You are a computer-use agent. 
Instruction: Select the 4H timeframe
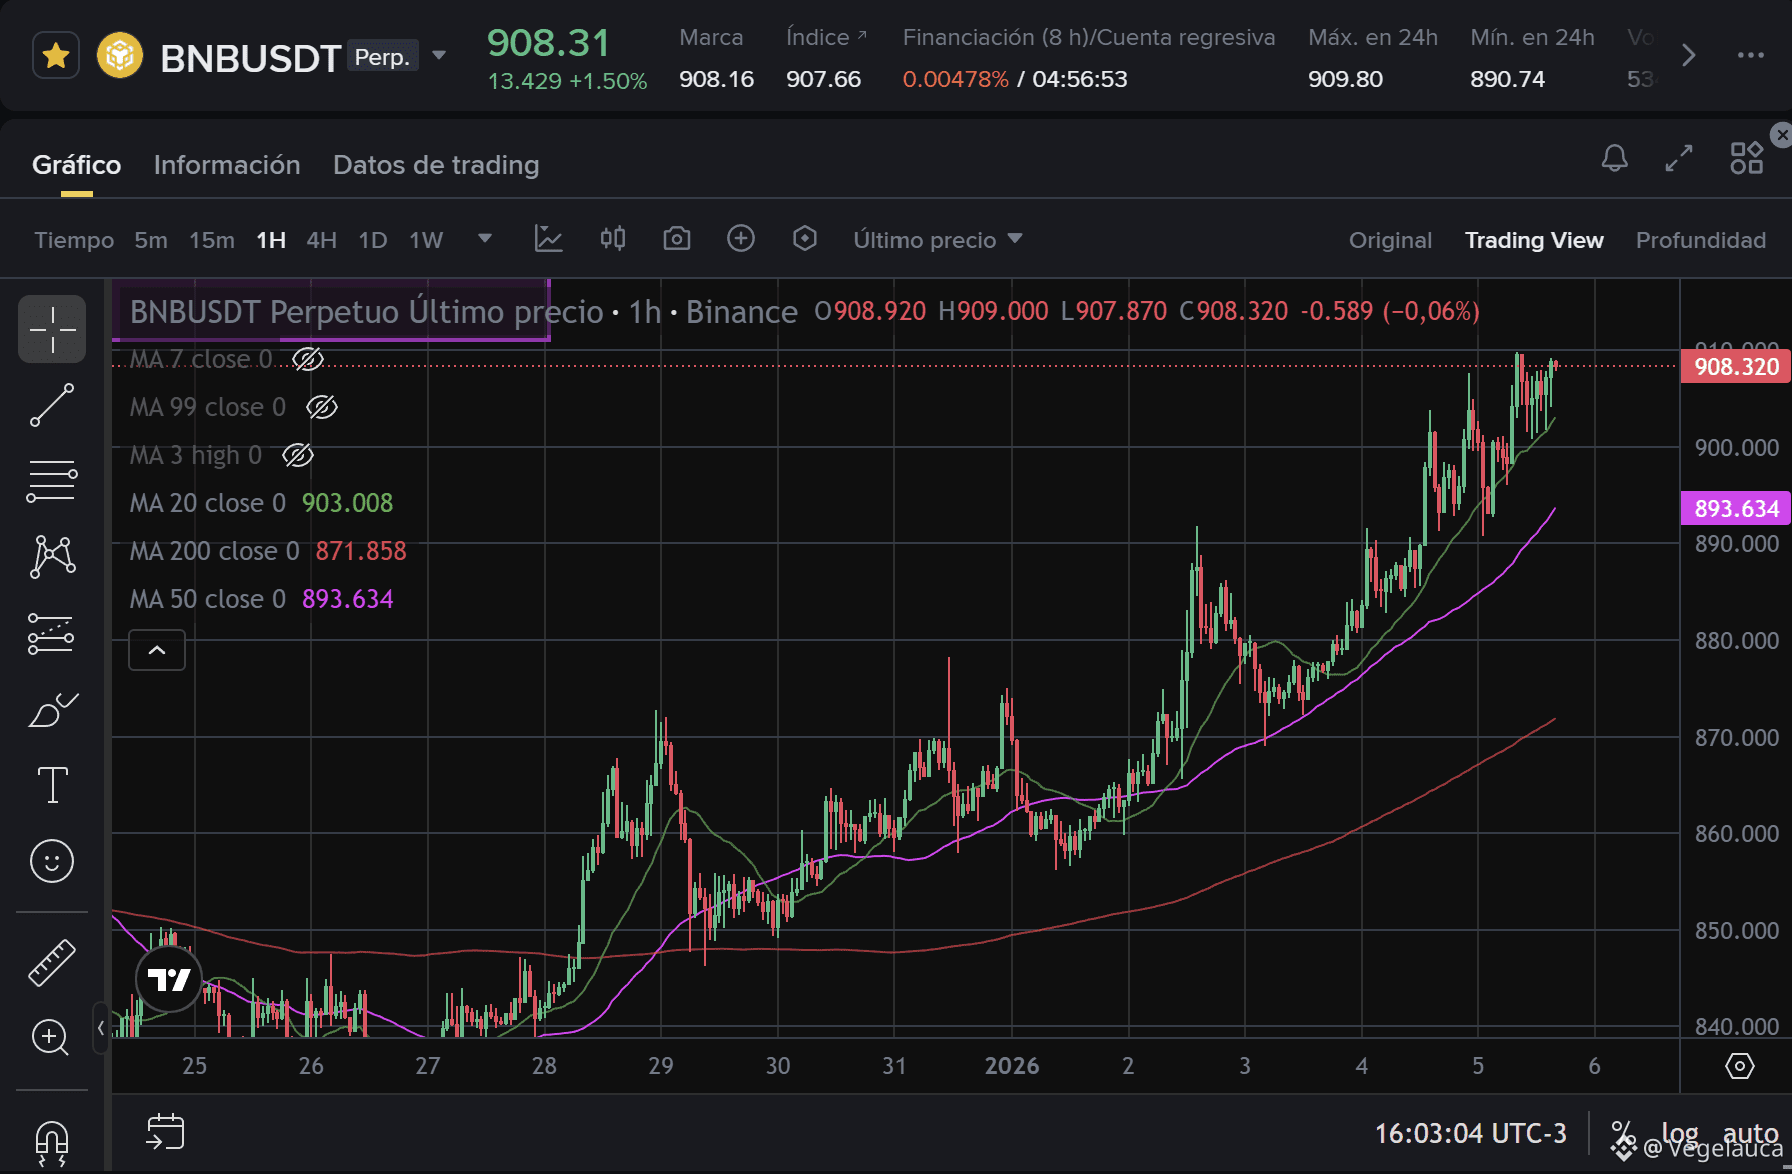(x=321, y=240)
